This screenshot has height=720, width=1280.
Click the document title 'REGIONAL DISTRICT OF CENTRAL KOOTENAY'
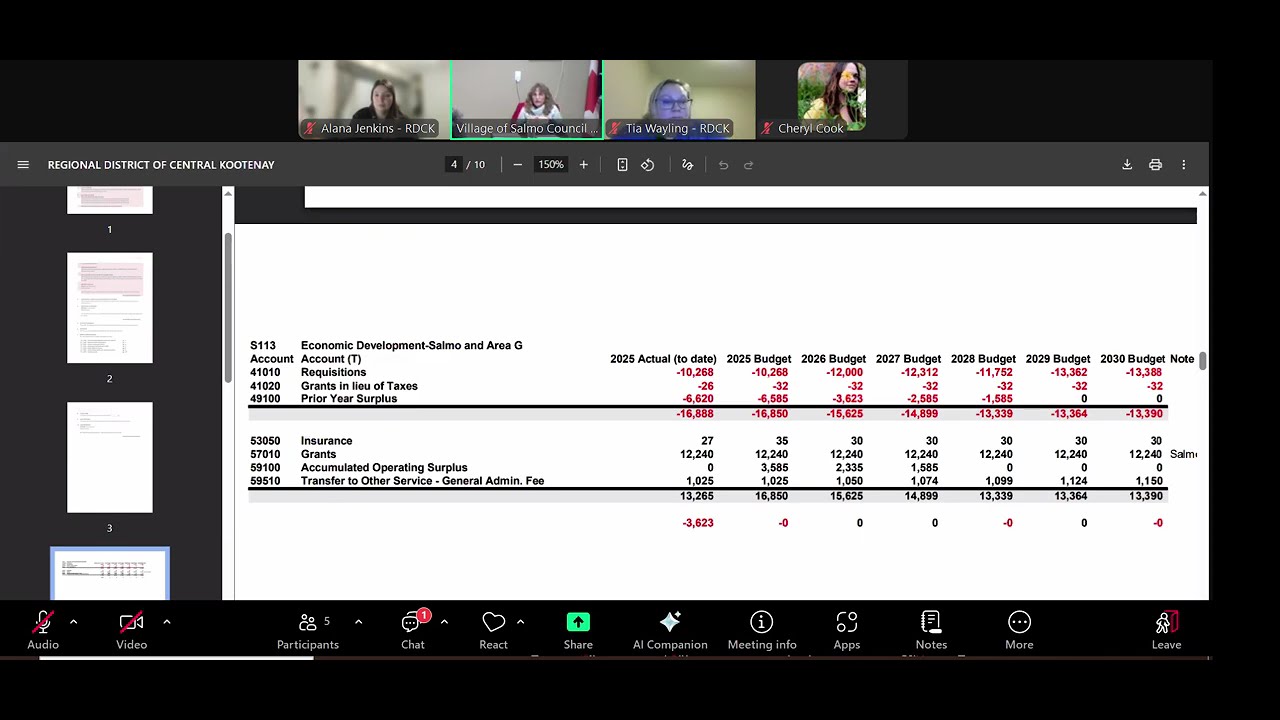[x=161, y=165]
